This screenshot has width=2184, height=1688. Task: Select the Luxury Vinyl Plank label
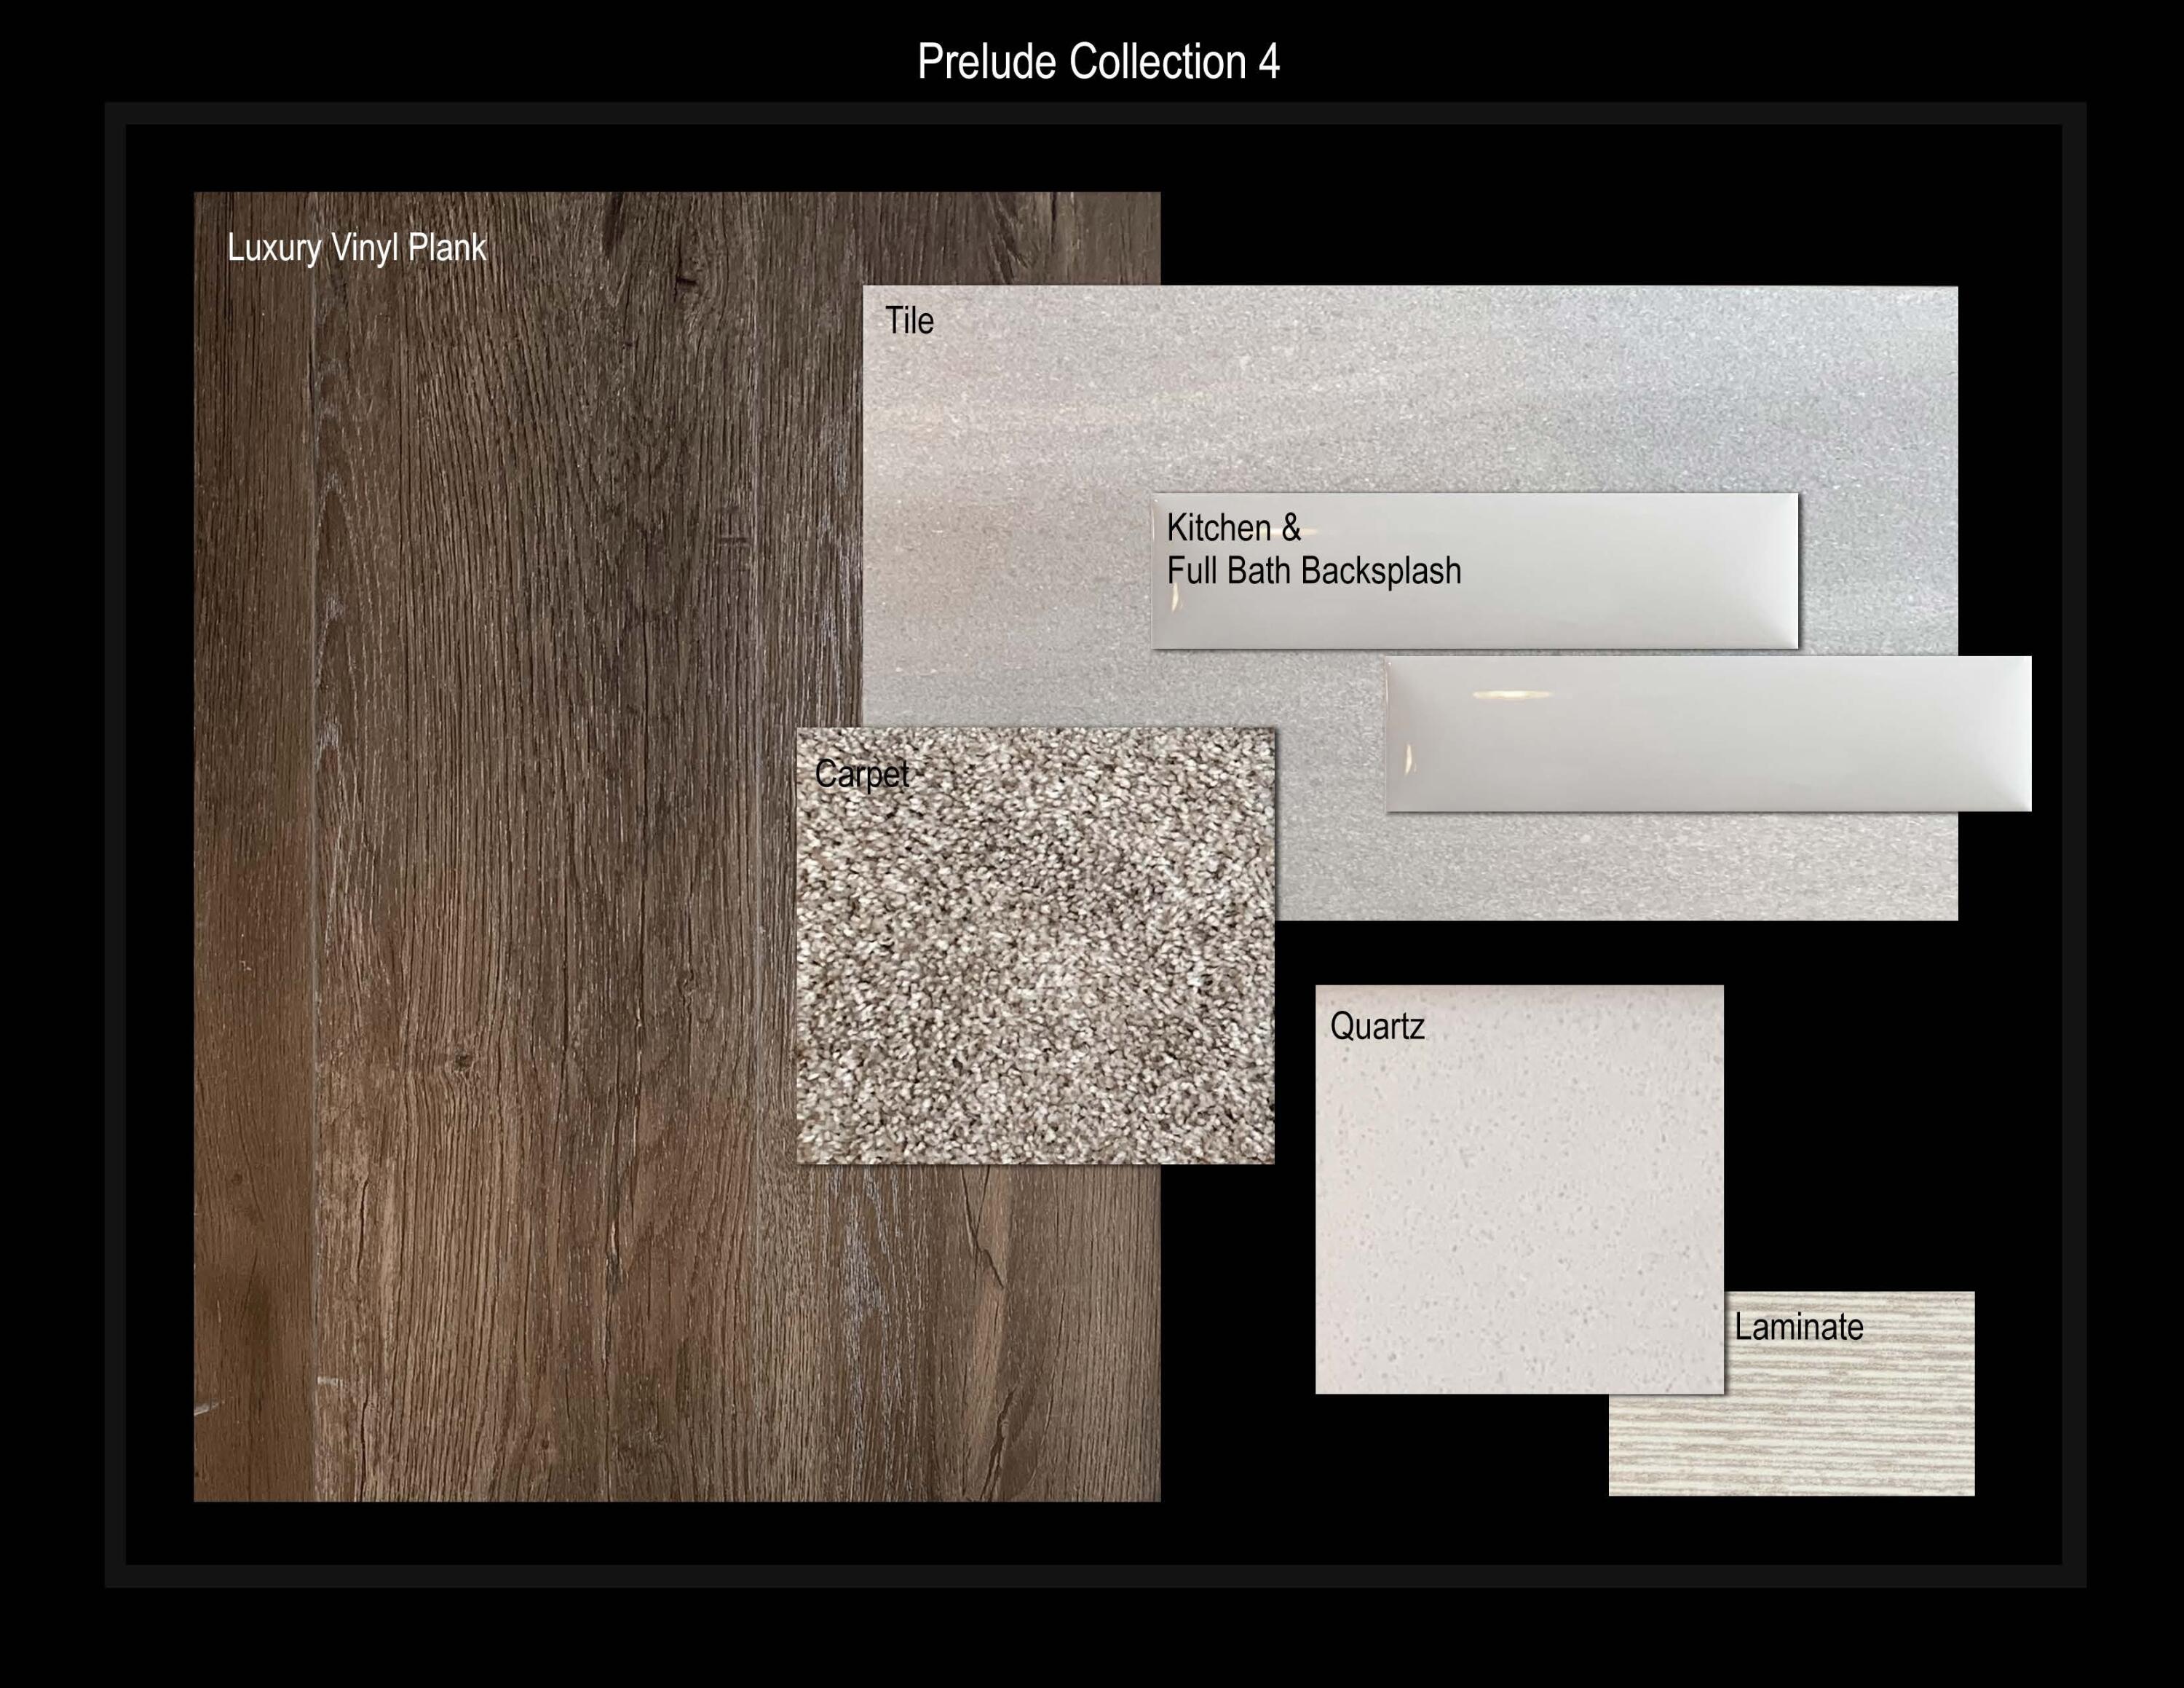click(x=356, y=248)
